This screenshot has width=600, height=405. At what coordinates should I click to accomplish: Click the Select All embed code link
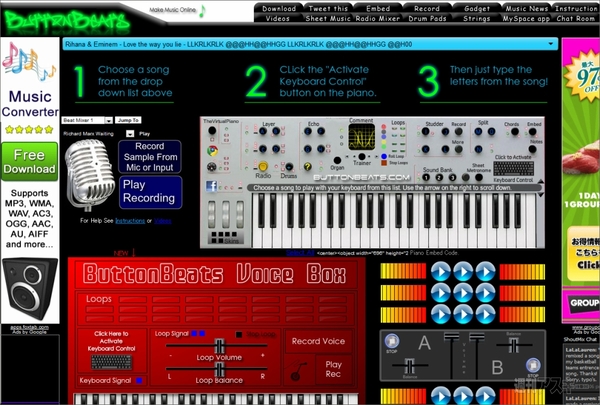coord(300,253)
